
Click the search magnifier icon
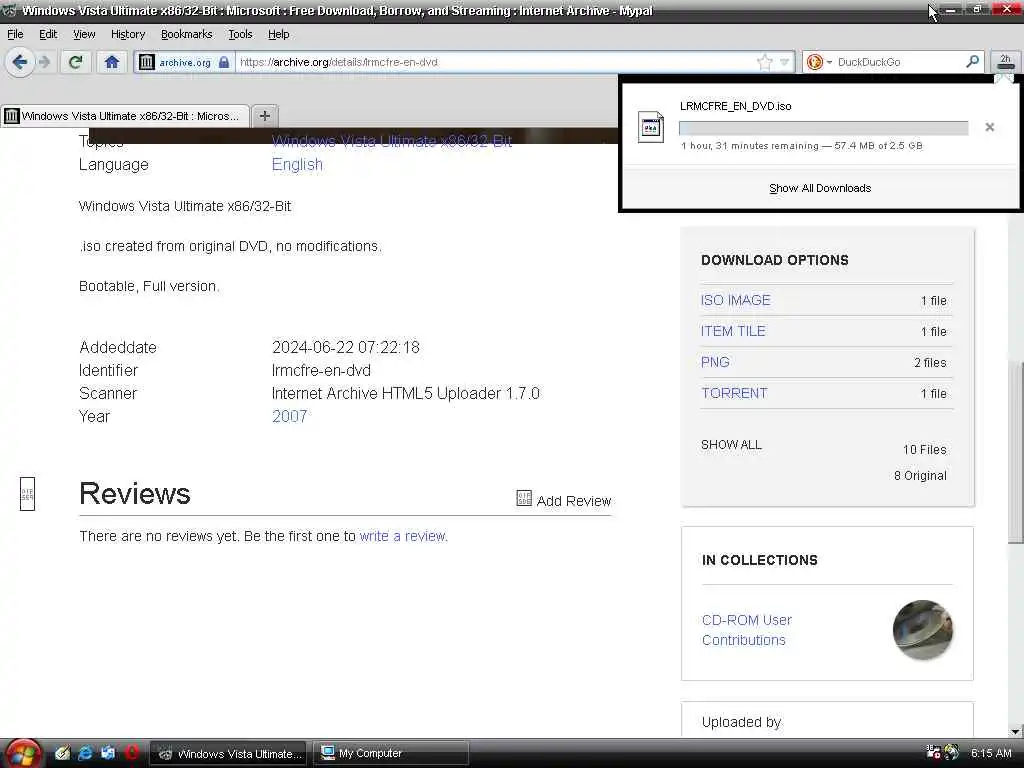click(972, 61)
